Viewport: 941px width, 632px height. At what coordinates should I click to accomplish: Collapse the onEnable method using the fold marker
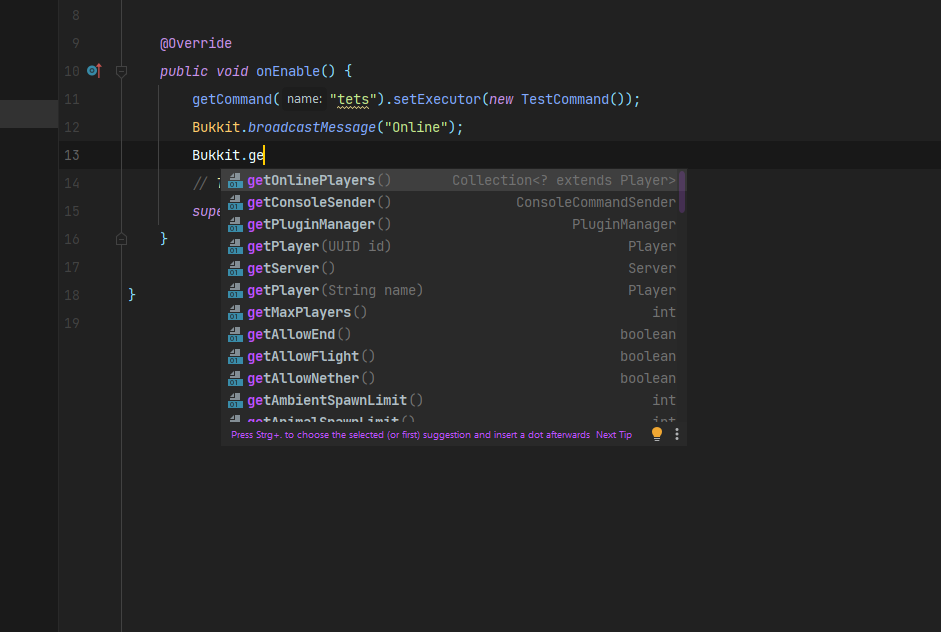click(x=121, y=71)
